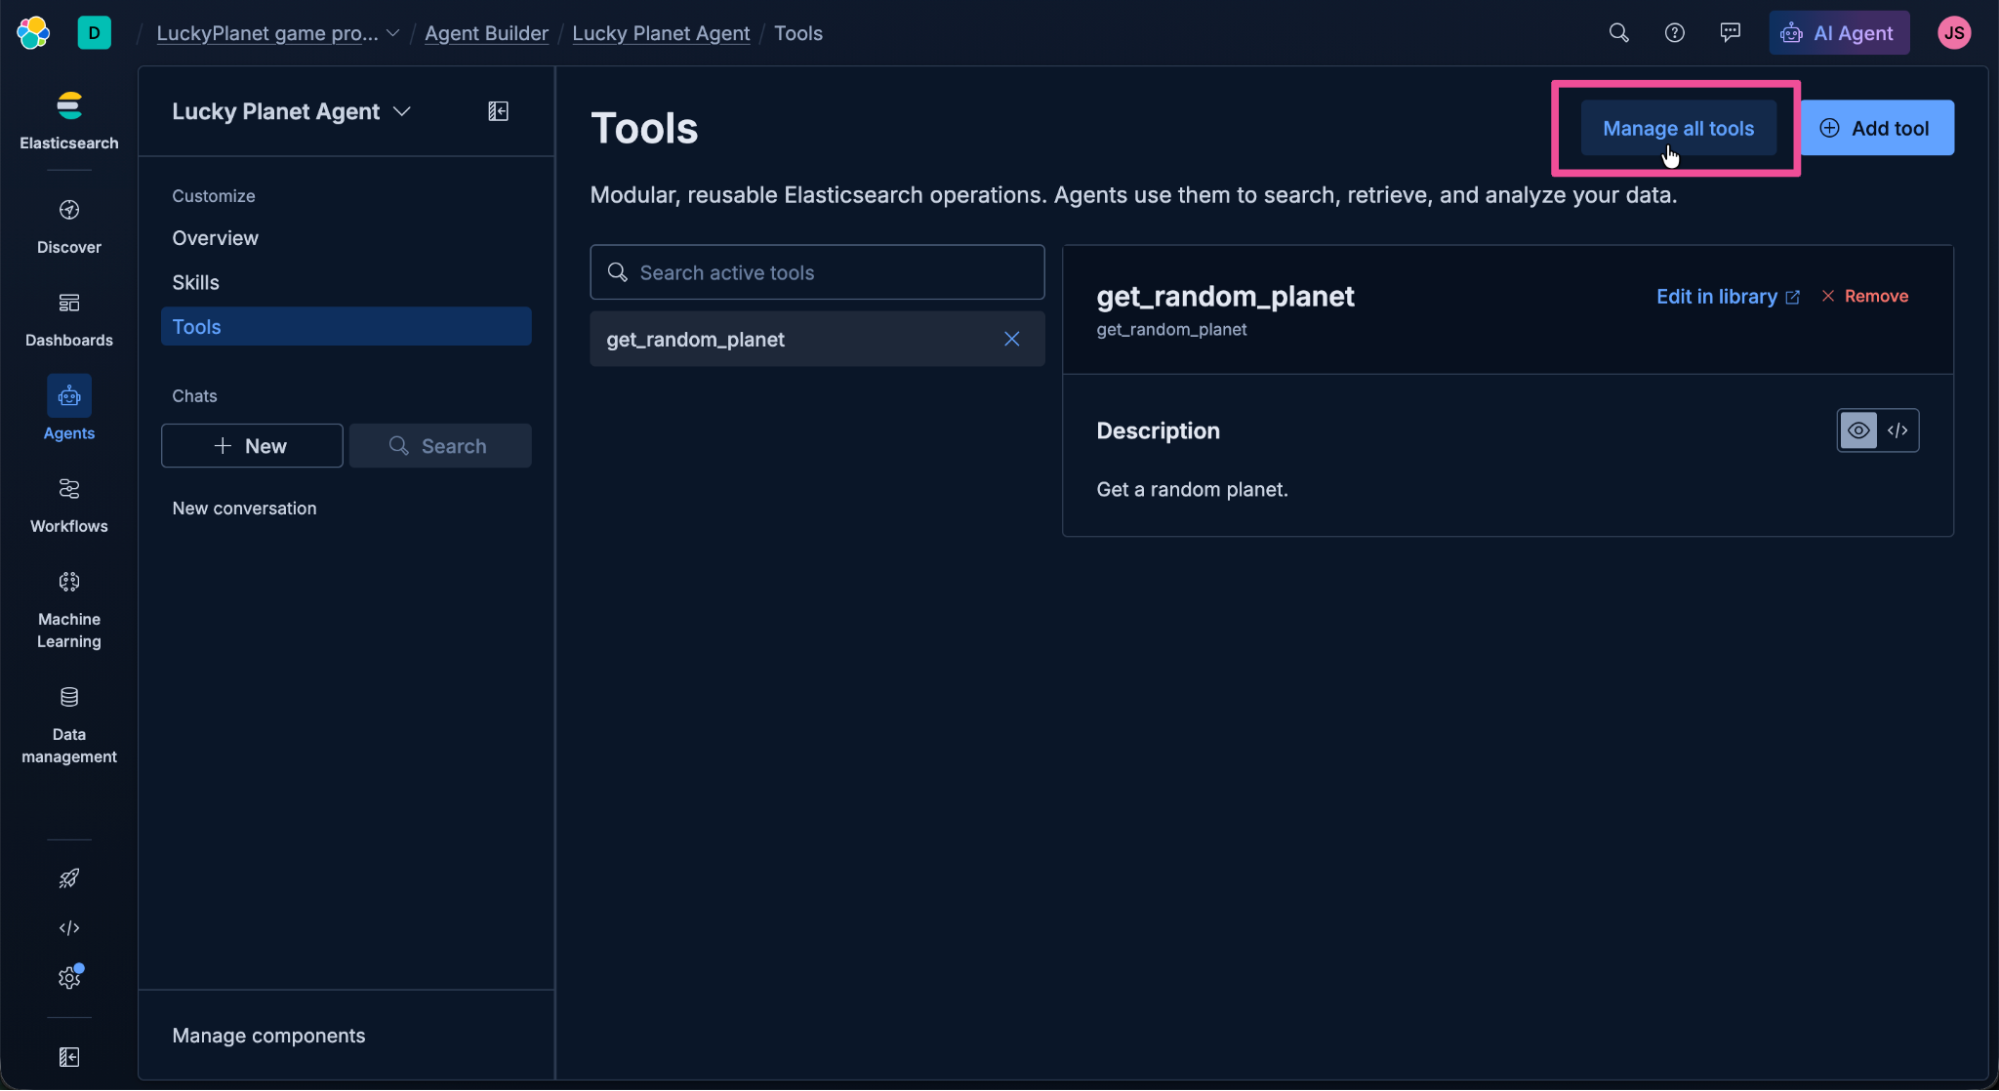1999x1091 pixels.
Task: Click Remove for get_random_planet tool
Action: 1864,296
